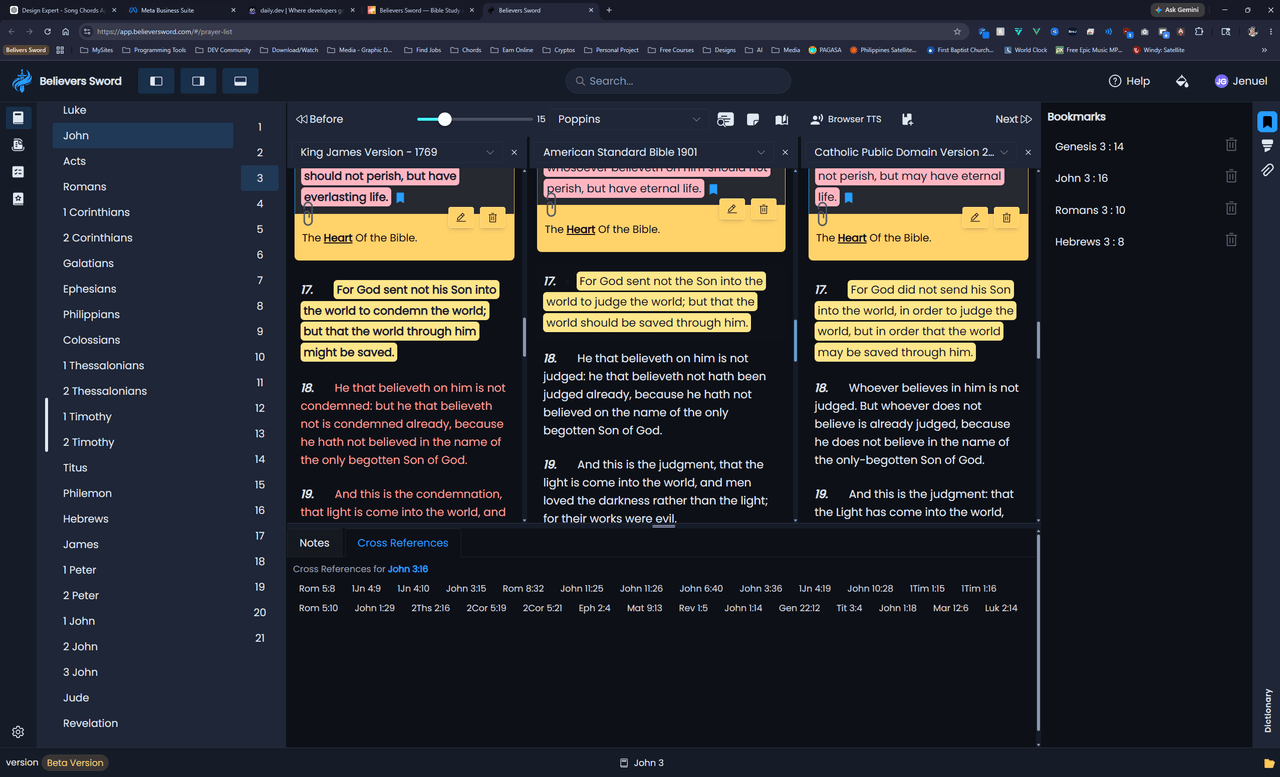Screen dimensions: 1280x777
Task: Delete the Hebrews 3 : 8 bookmark
Action: pos(1231,241)
